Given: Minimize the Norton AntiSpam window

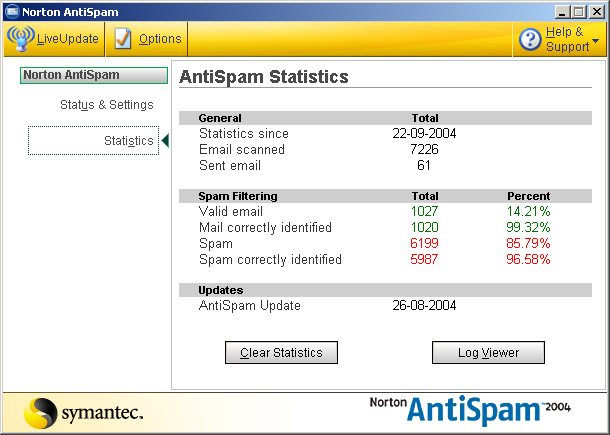Looking at the screenshot, I should point(561,12).
